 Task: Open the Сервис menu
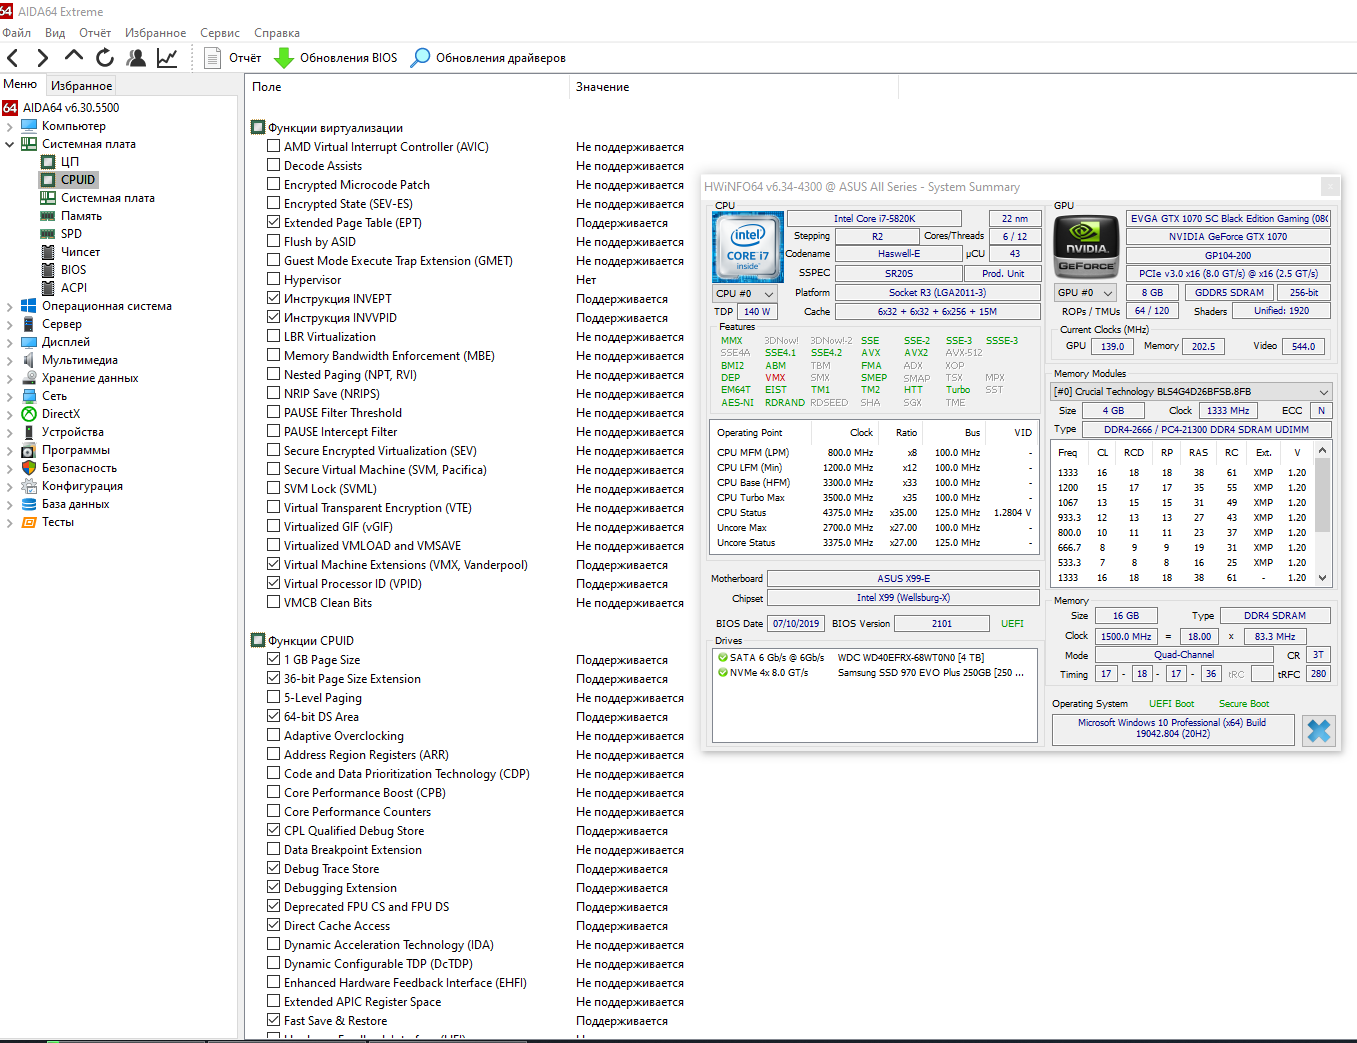coord(219,33)
